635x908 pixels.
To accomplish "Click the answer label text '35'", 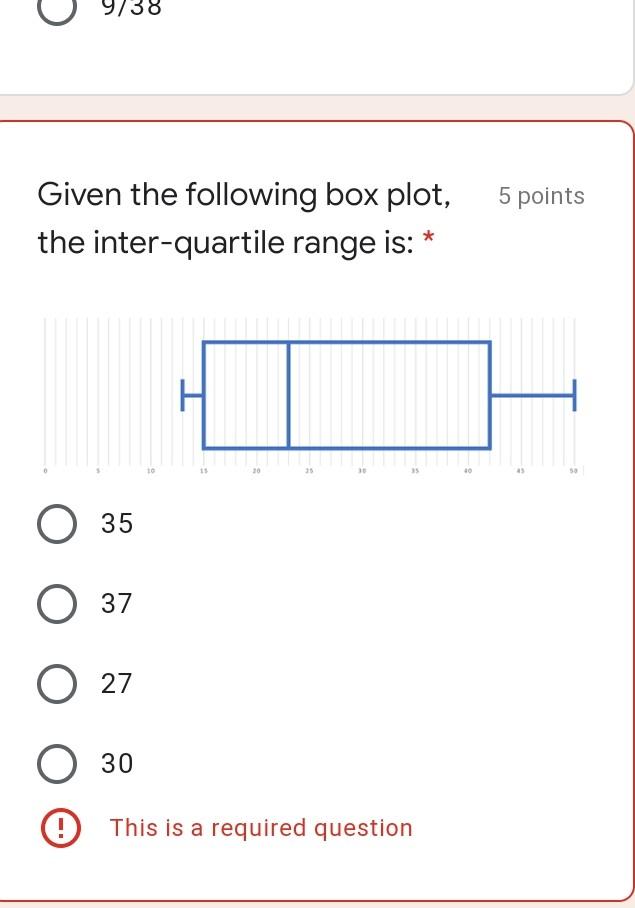I will [x=117, y=523].
